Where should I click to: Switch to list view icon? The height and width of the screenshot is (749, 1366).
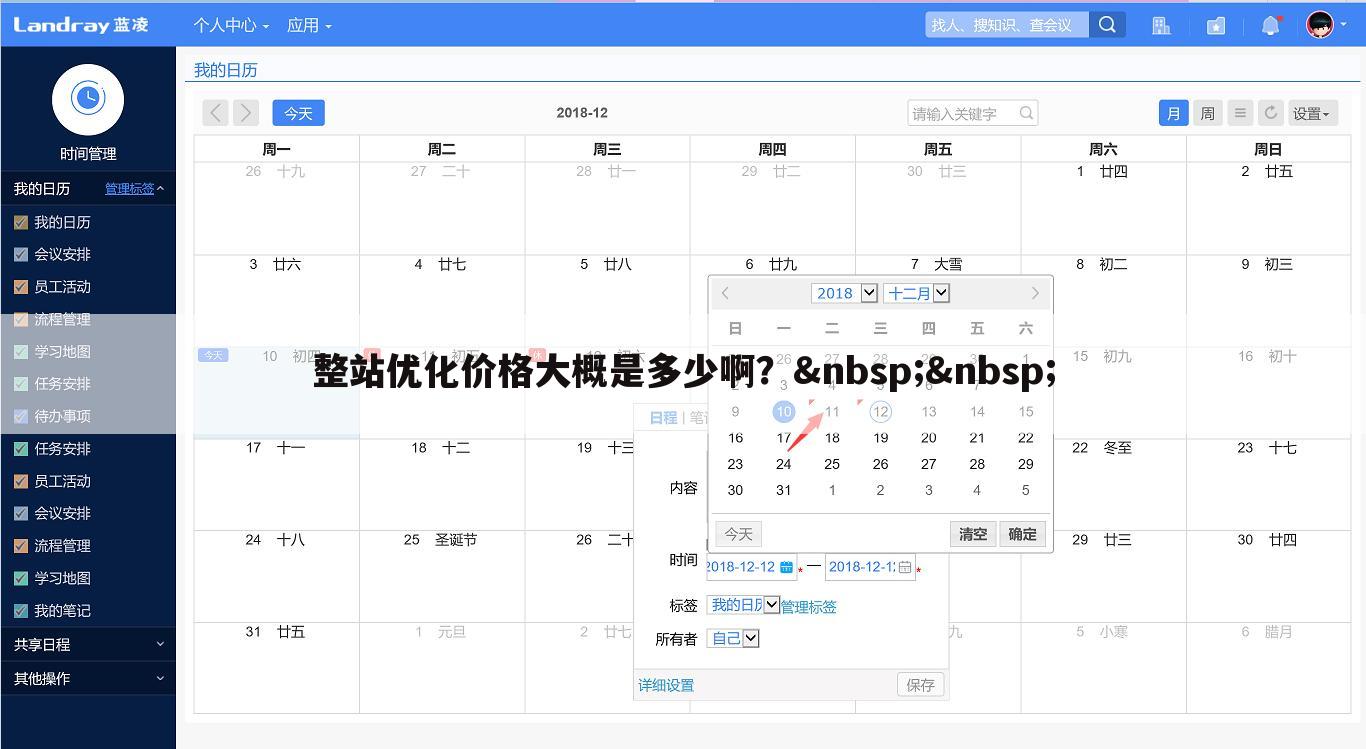click(x=1240, y=113)
